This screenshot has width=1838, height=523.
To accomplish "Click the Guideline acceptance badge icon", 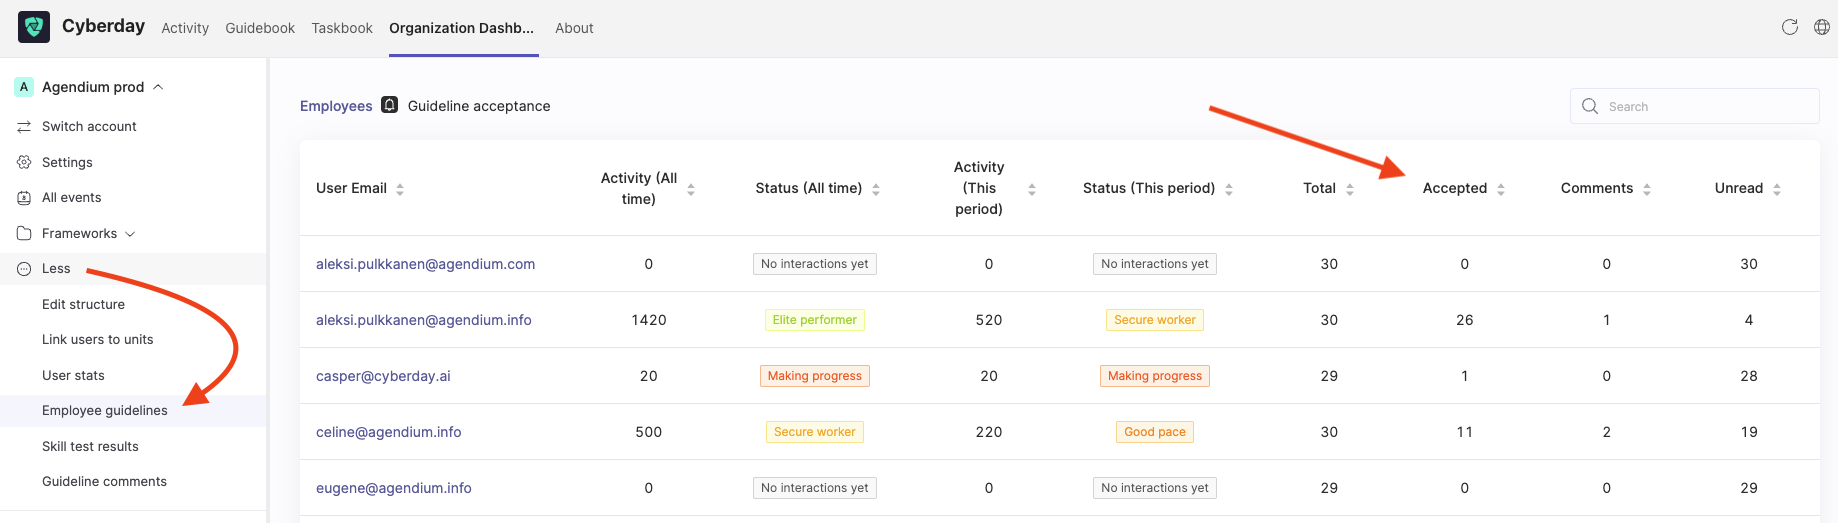I will pos(390,105).
